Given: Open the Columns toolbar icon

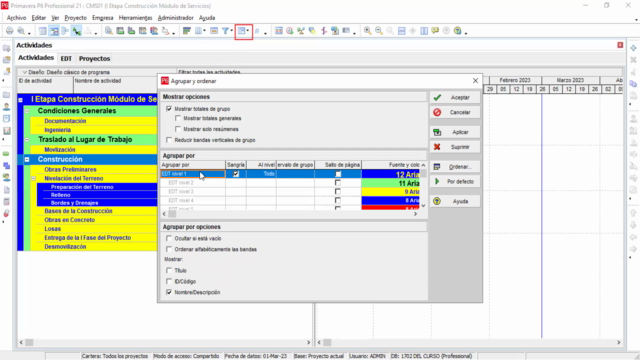Looking at the screenshot, I should [198, 31].
